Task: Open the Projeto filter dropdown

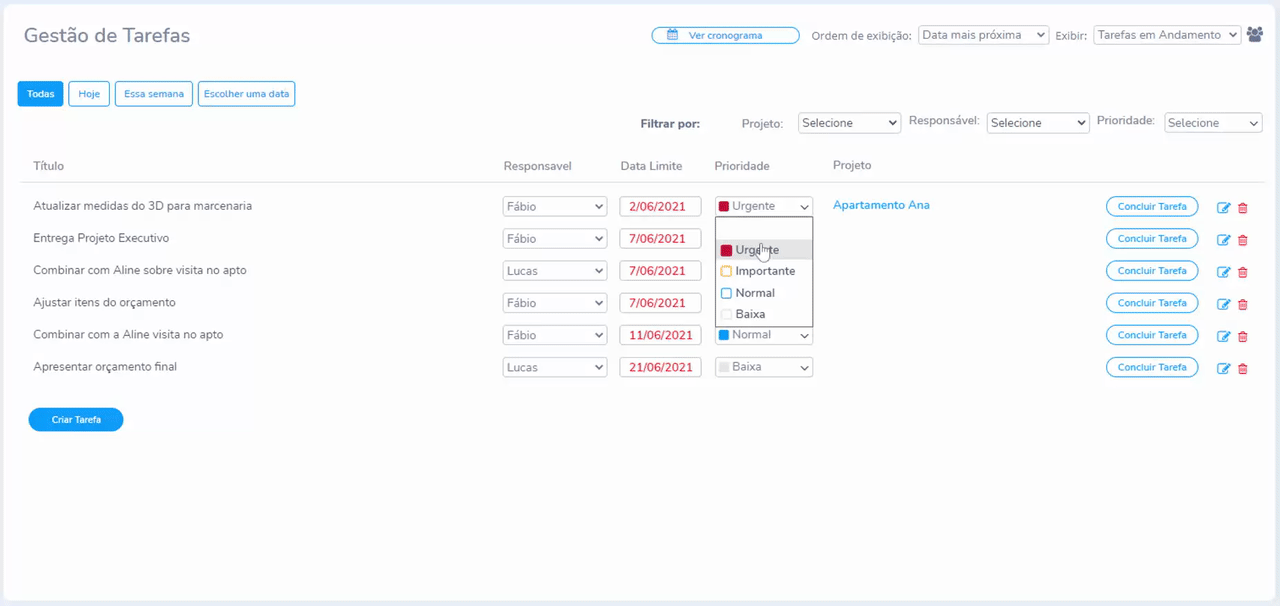Action: point(849,123)
